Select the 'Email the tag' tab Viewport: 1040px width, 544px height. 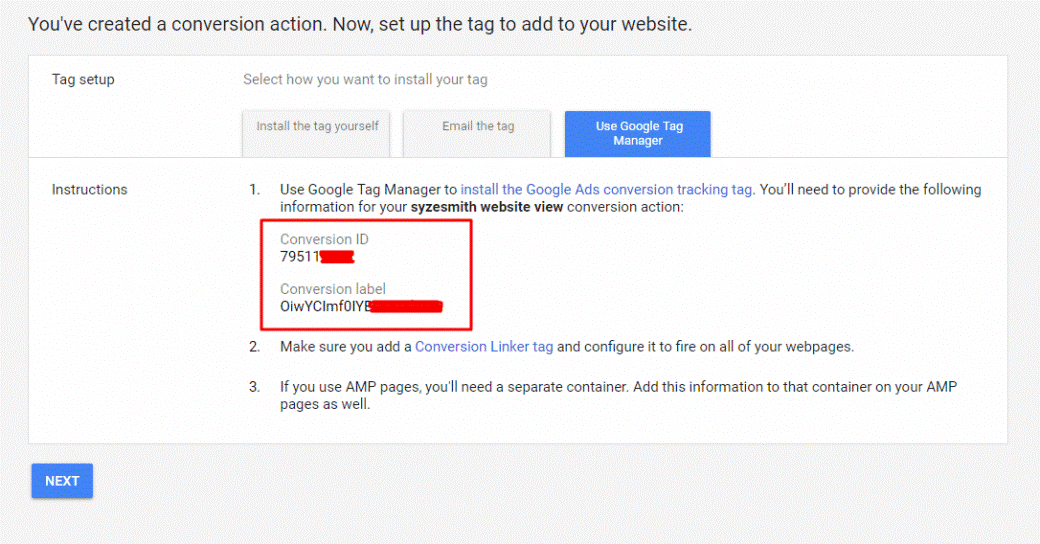[x=478, y=133]
